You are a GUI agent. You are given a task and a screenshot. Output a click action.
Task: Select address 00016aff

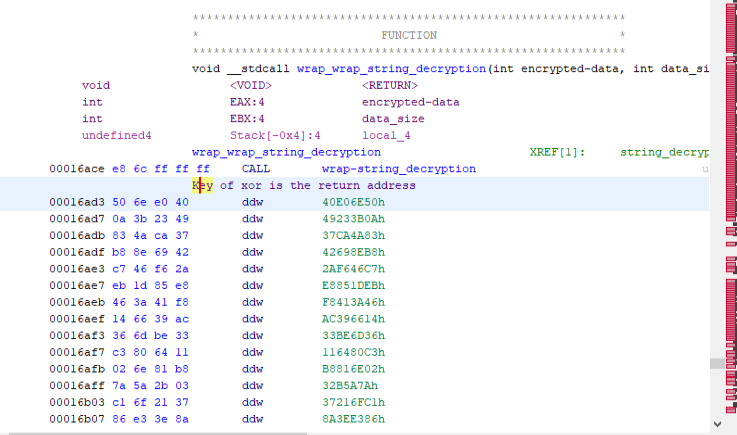[x=77, y=386]
